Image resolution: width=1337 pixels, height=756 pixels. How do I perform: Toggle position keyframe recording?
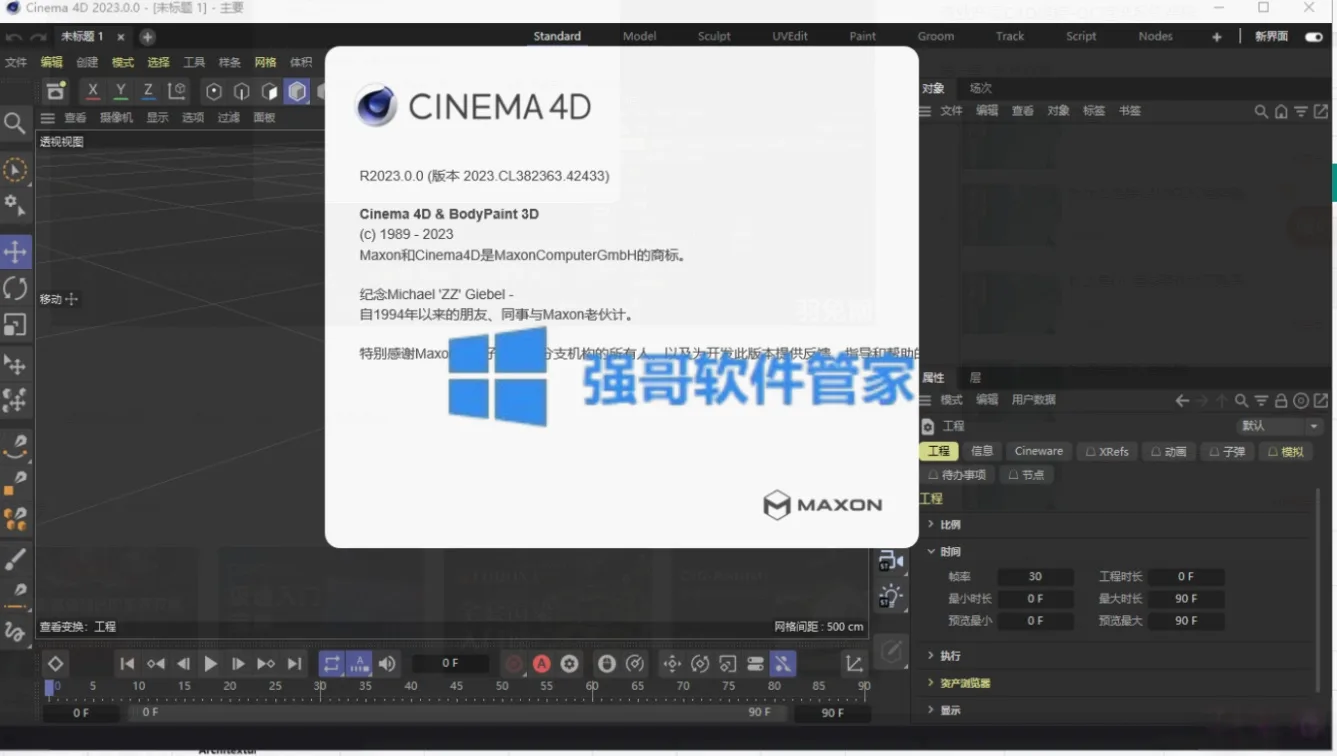pos(672,663)
